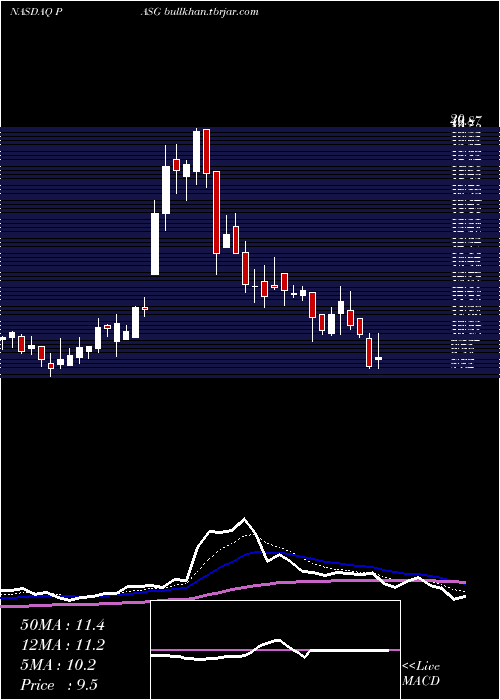Click the last candlestick on the chart
The width and height of the screenshot is (500, 700).
coord(379,358)
